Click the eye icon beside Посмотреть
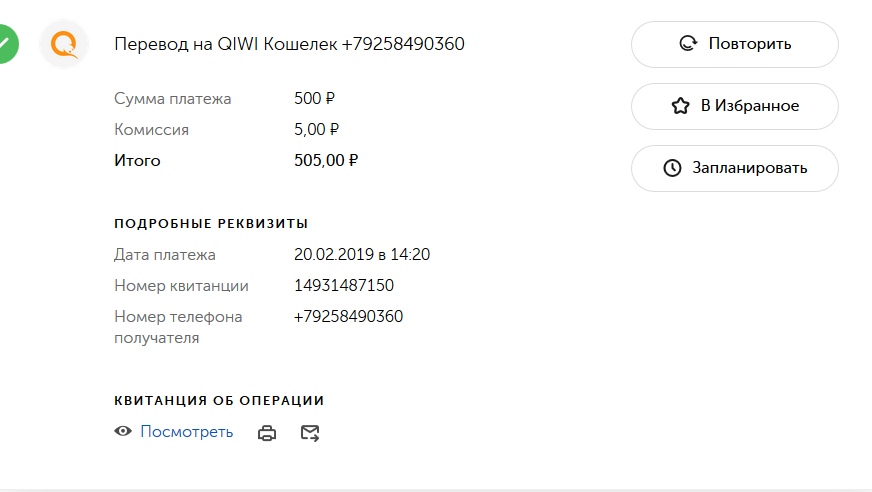Image resolution: width=872 pixels, height=492 pixels. [123, 432]
